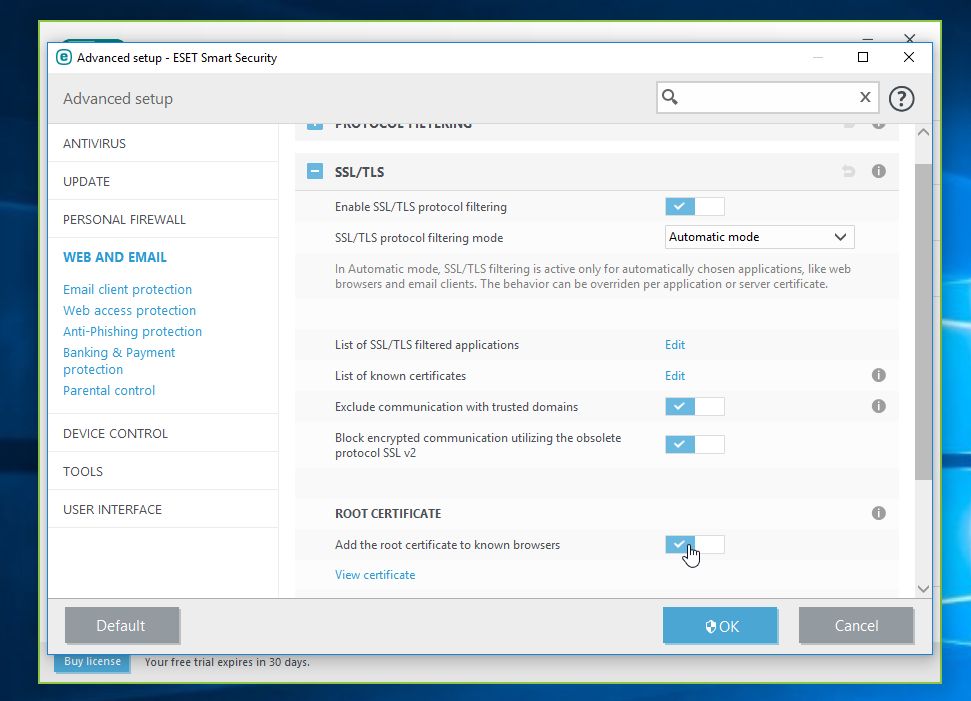This screenshot has width=971, height=701.
Task: Click the SSL/TLS section revert arrow icon
Action: [x=848, y=172]
